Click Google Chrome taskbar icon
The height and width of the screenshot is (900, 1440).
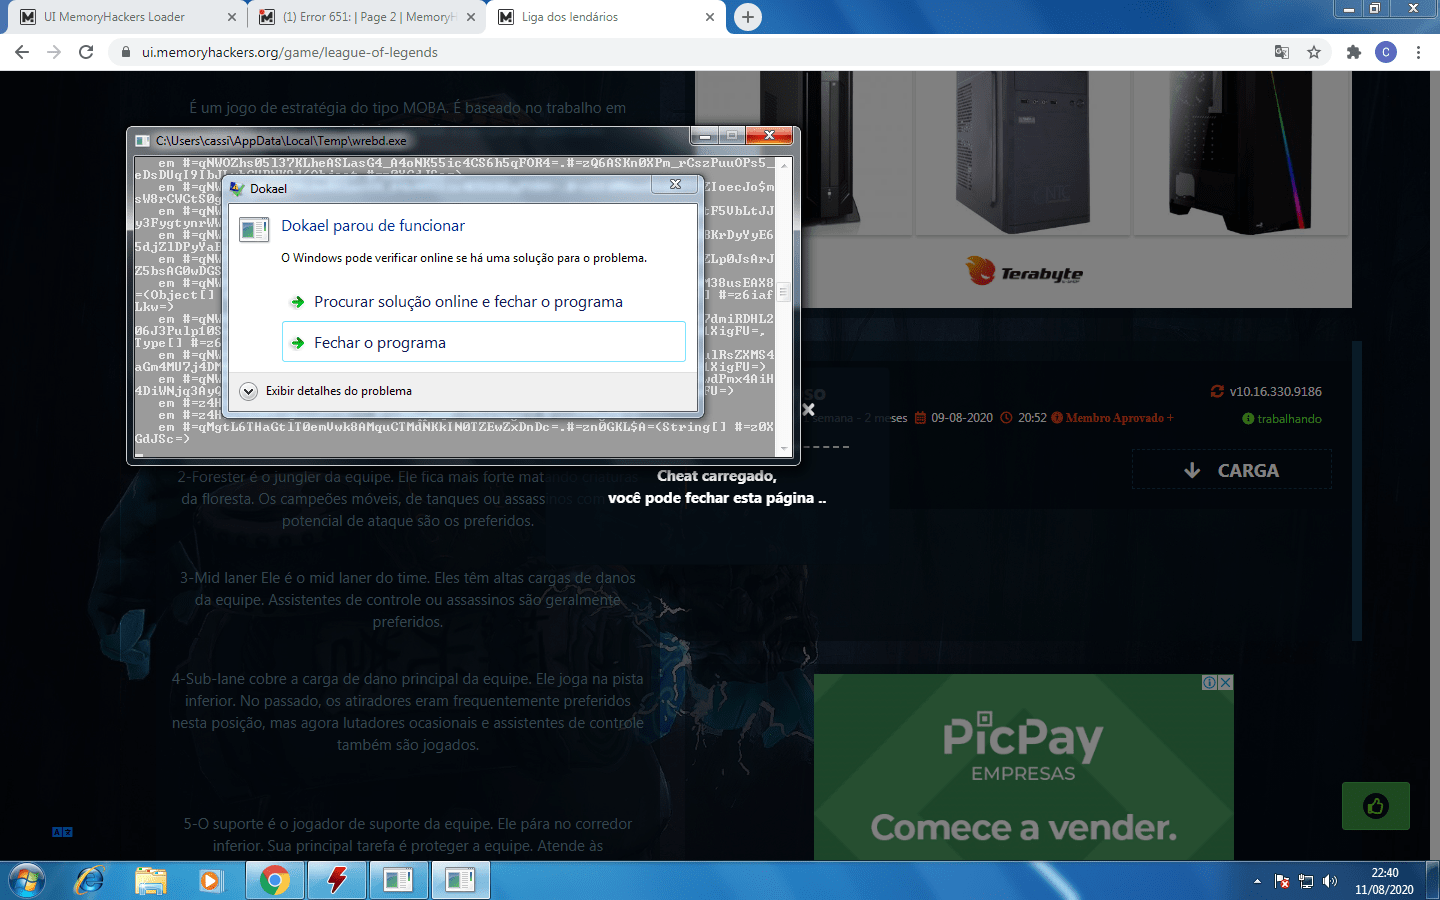click(x=275, y=881)
